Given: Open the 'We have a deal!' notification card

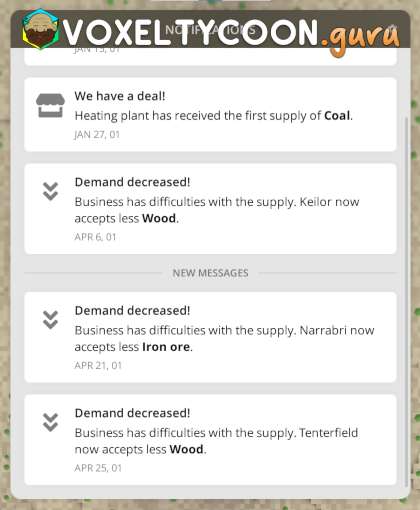Looking at the screenshot, I should [x=210, y=115].
